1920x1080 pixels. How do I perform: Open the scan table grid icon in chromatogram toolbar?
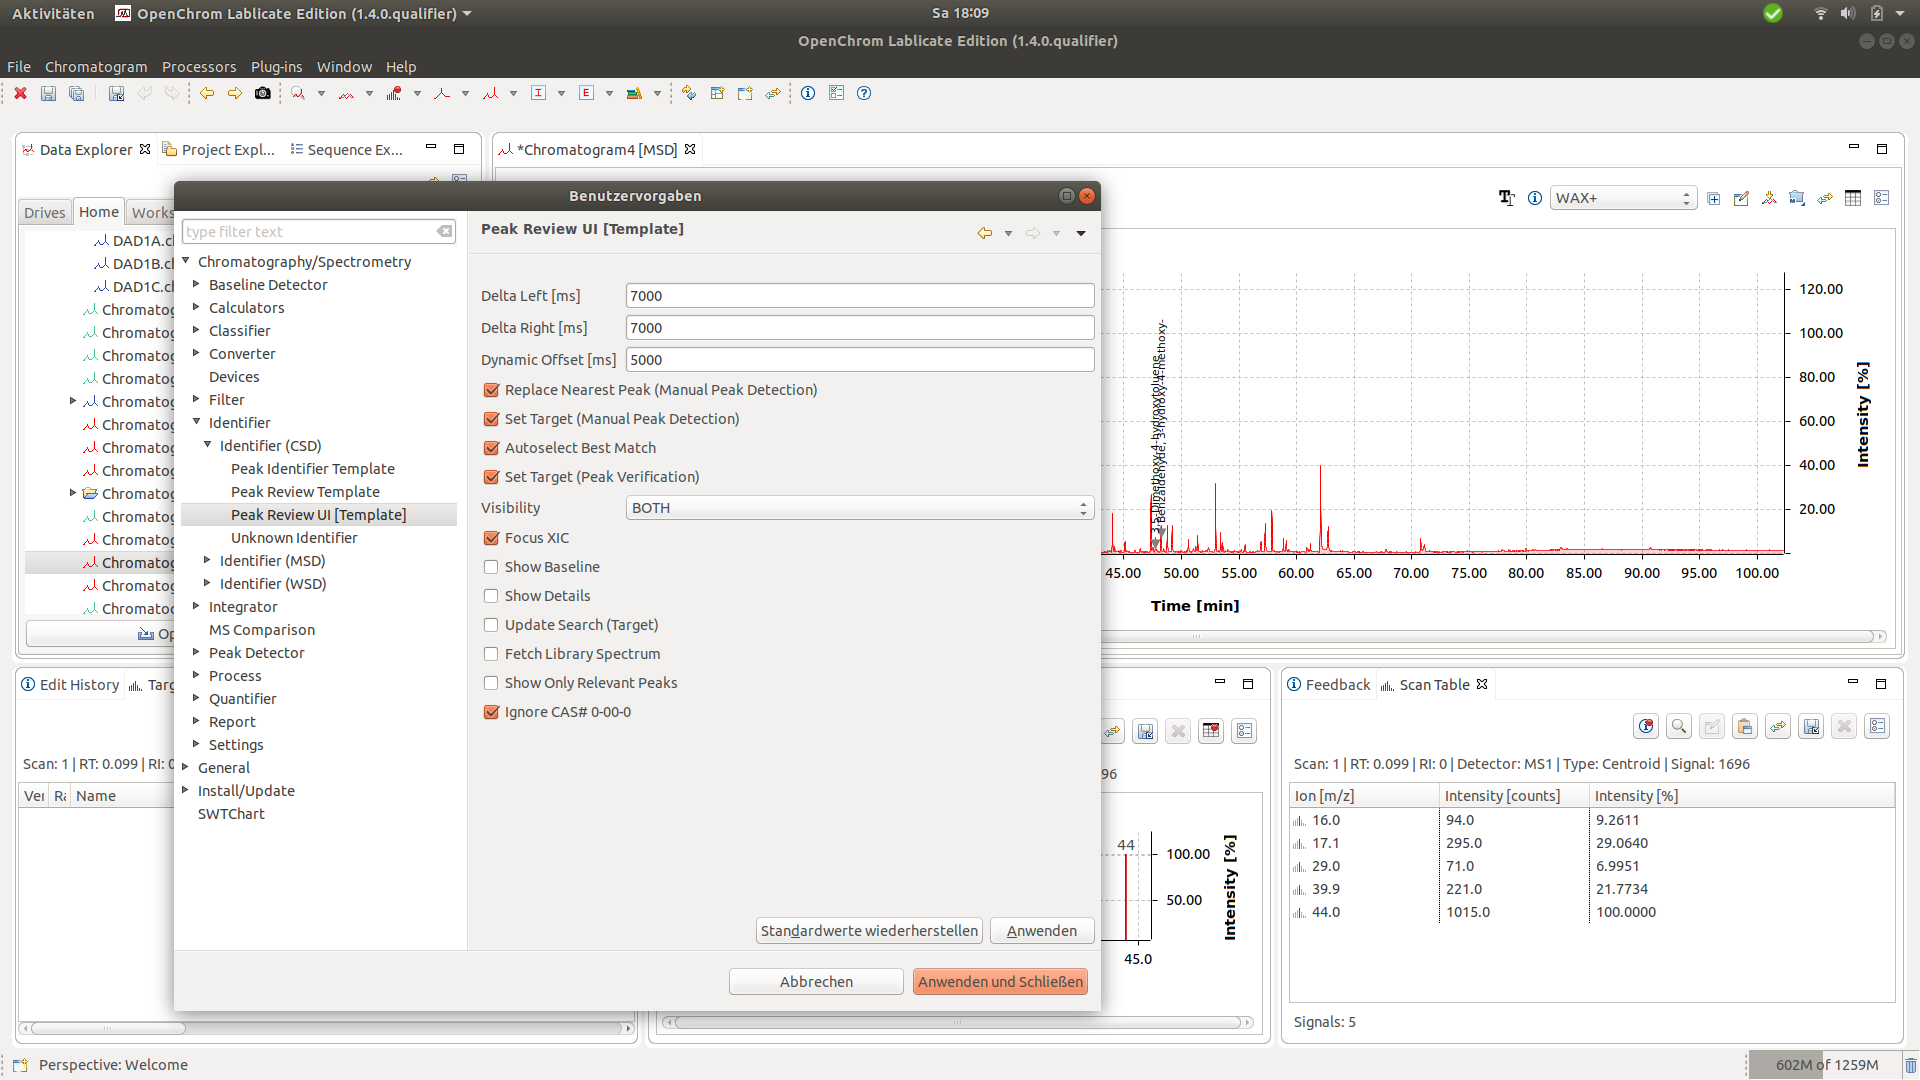point(1853,197)
